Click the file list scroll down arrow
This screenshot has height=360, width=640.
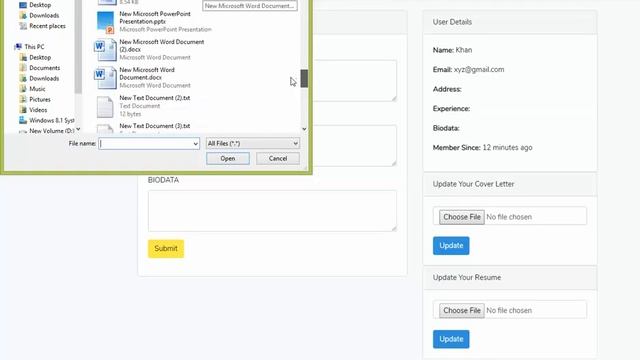click(304, 129)
